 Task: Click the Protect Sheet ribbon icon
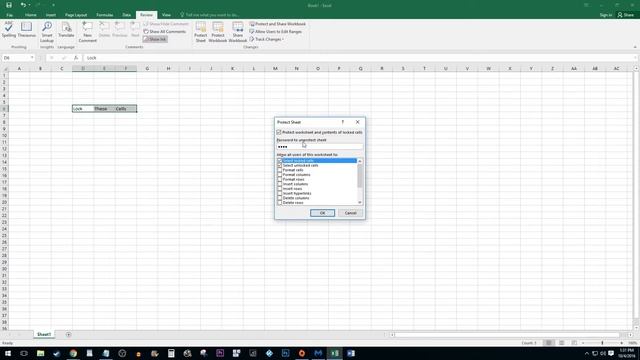[x=200, y=32]
